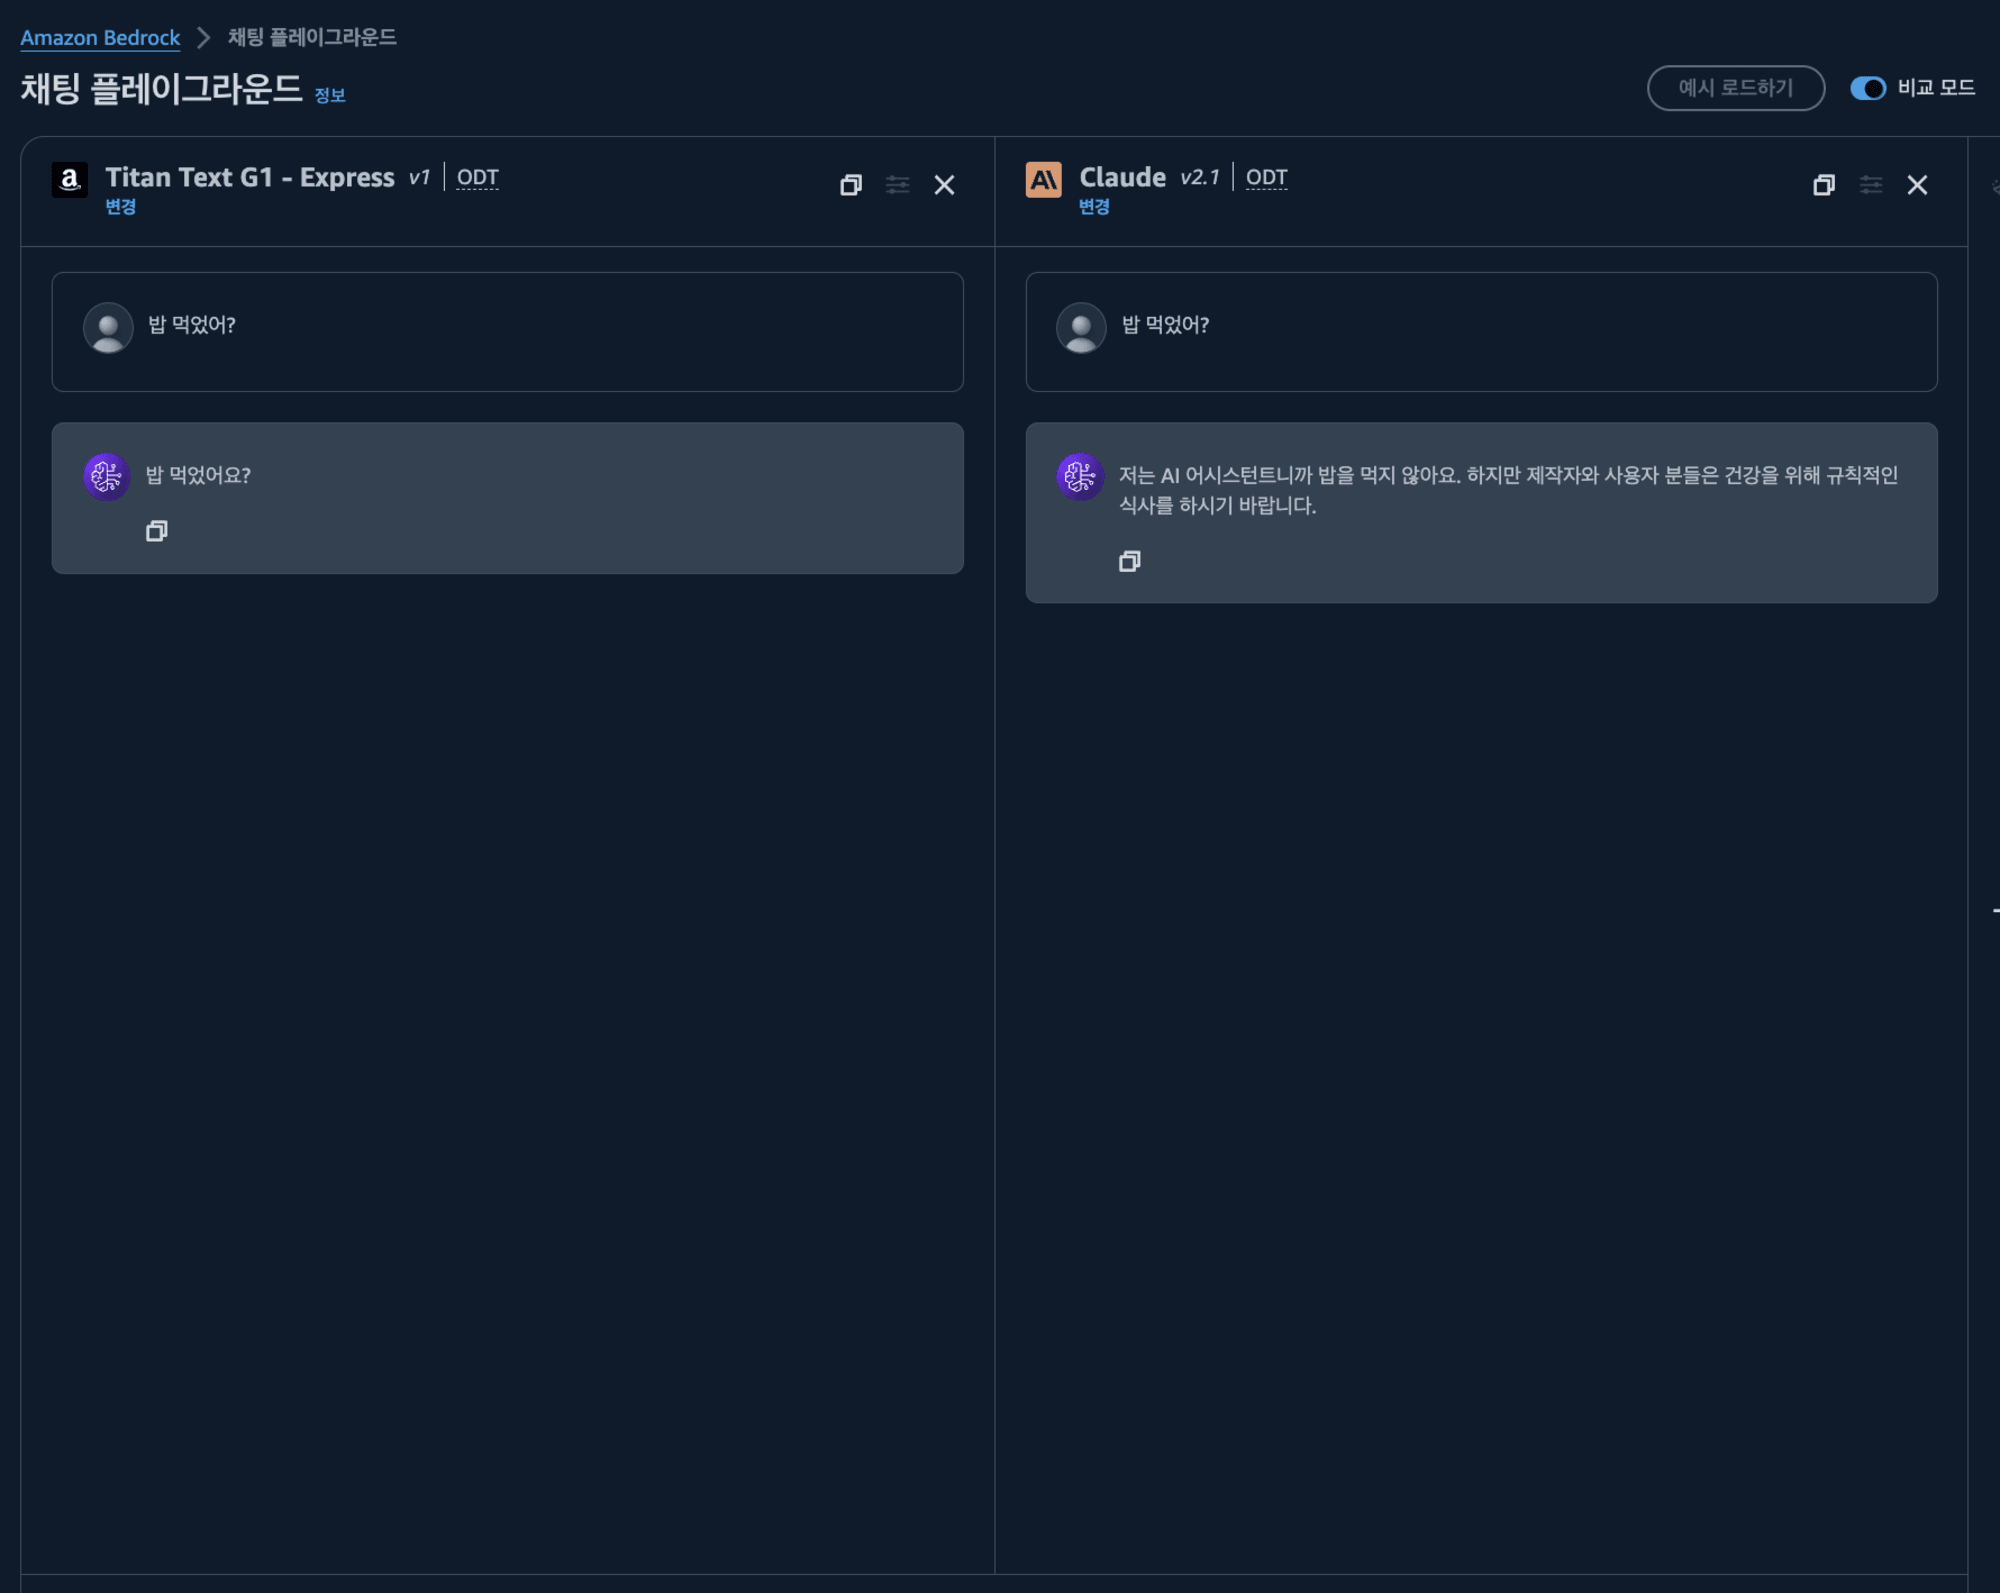The image size is (2000, 1593).
Task: Click the Claude reply beginning '저는 AI 어시스턴트니까'
Action: (1508, 490)
